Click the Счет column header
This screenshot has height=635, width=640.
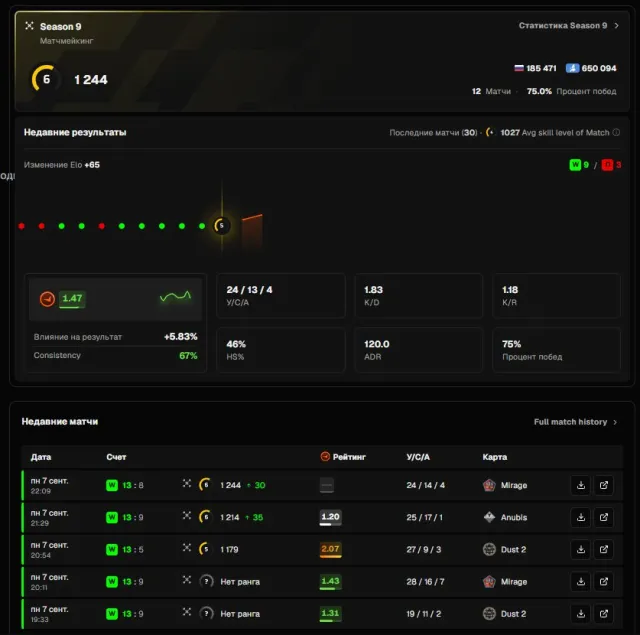tap(116, 457)
